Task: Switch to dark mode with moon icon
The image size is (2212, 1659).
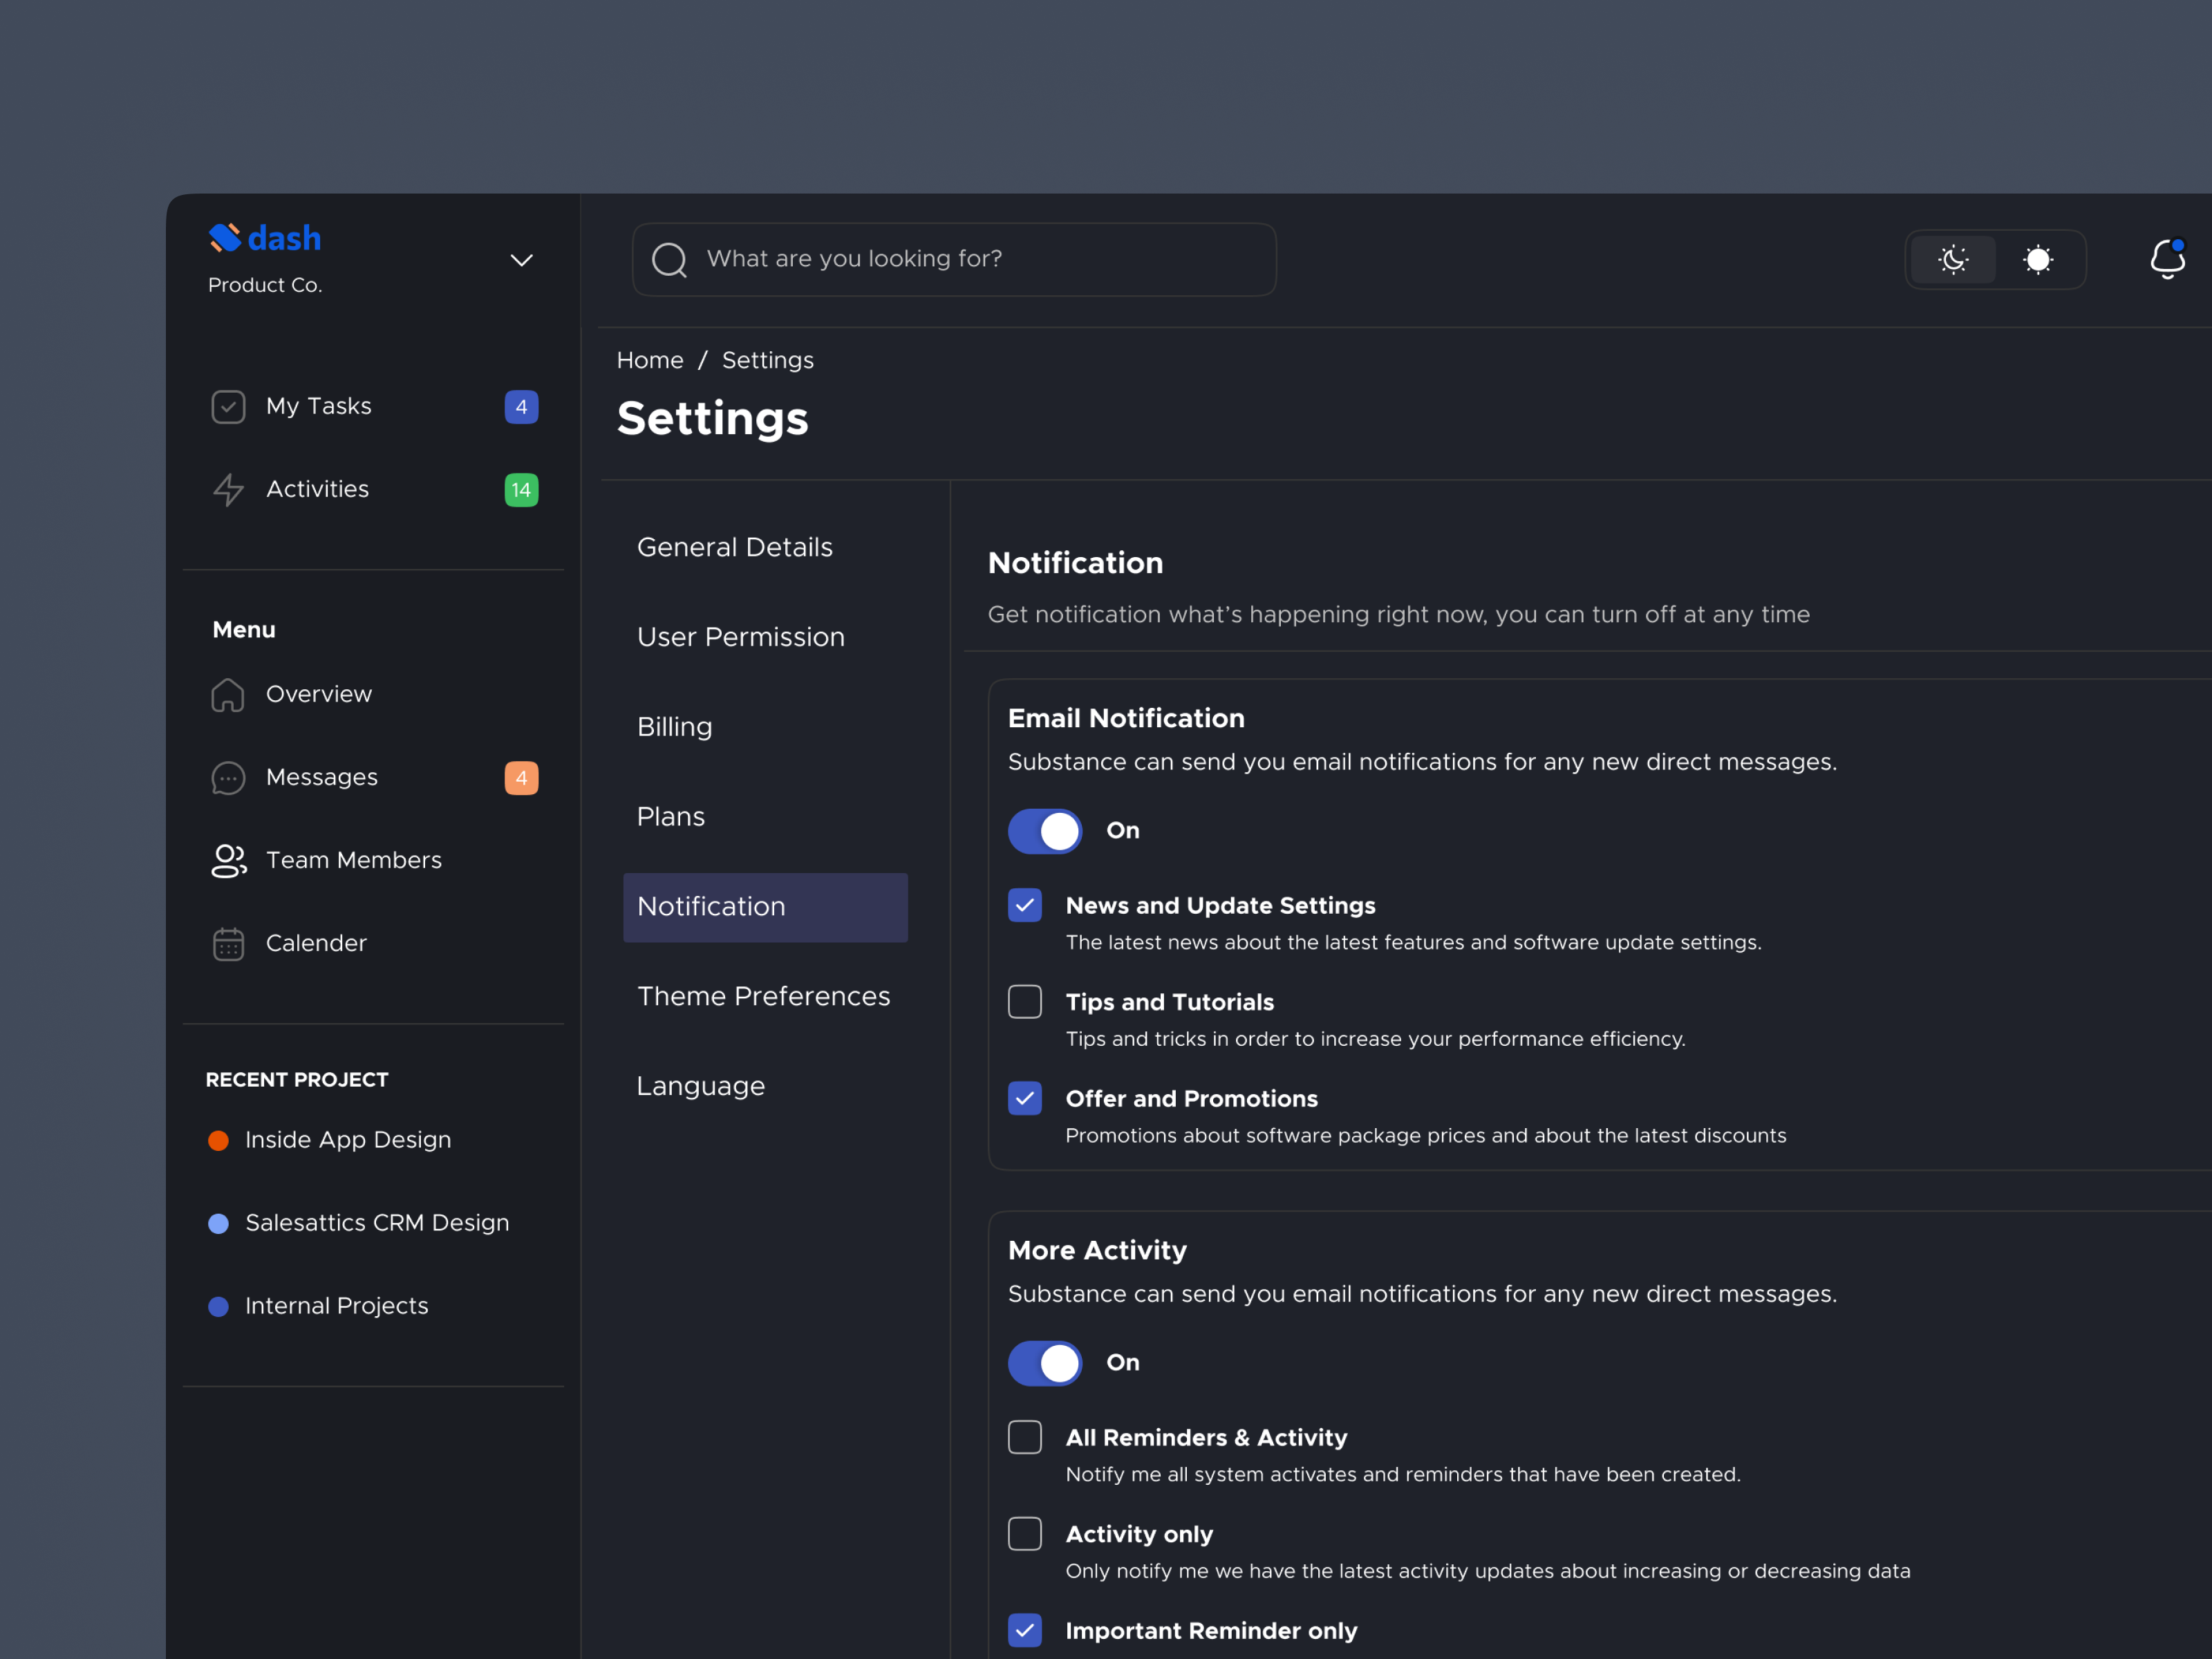Action: point(1952,260)
